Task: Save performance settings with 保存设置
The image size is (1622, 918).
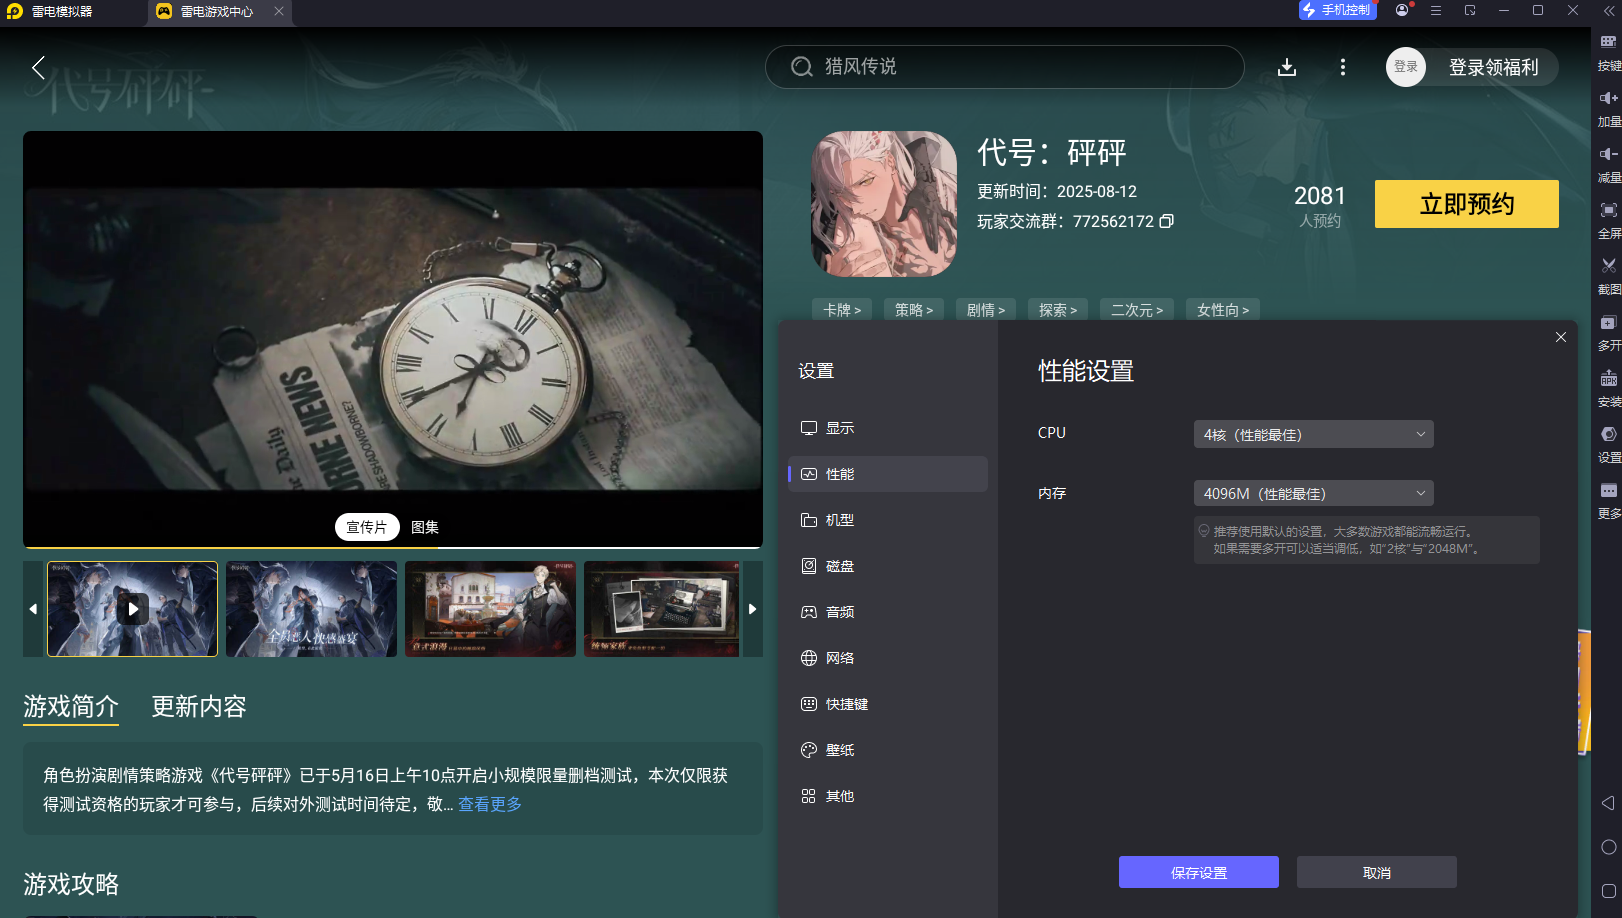Action: pos(1198,871)
